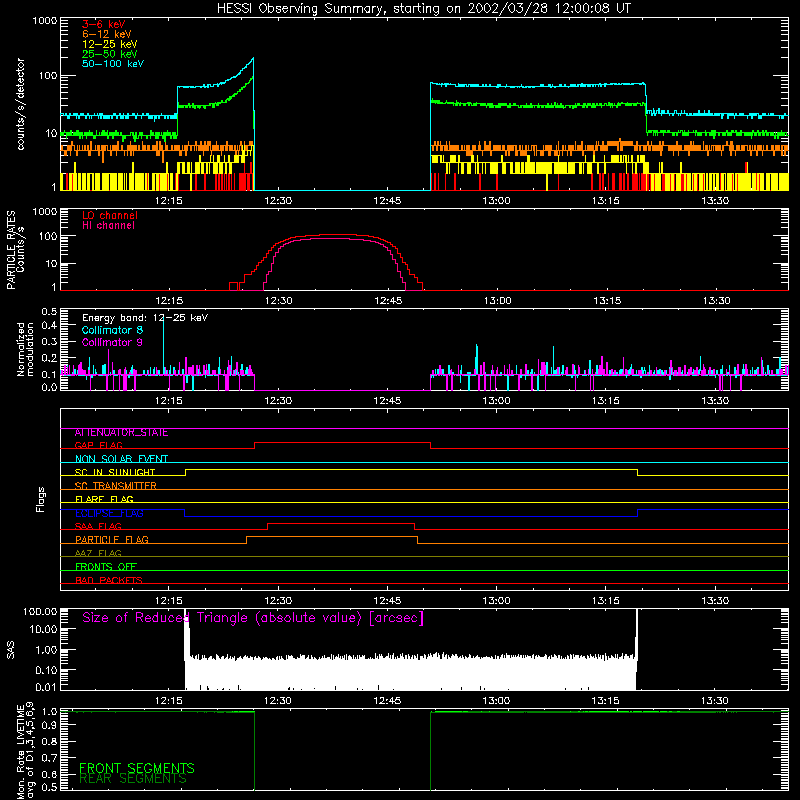Click the FLARE_FLAG label
The image size is (800, 800).
click(104, 499)
